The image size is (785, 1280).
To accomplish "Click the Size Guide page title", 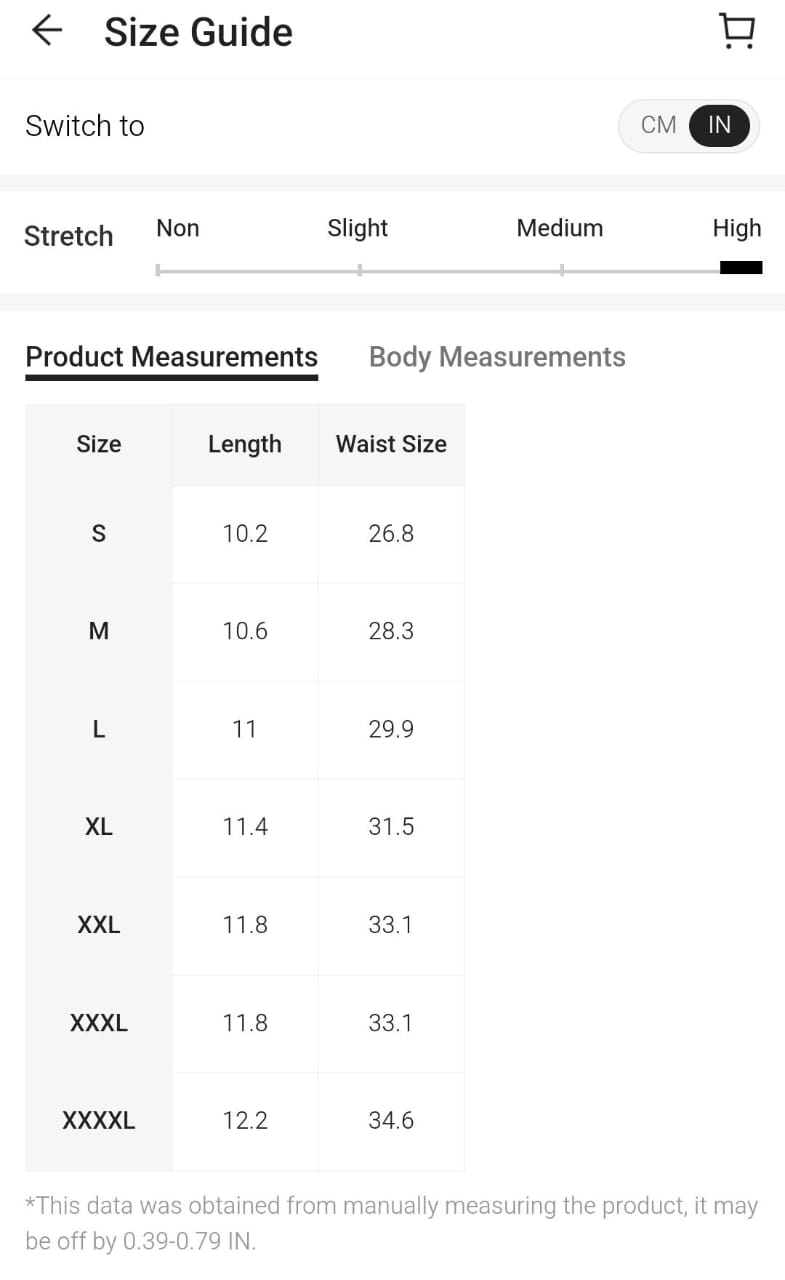I will click(198, 32).
